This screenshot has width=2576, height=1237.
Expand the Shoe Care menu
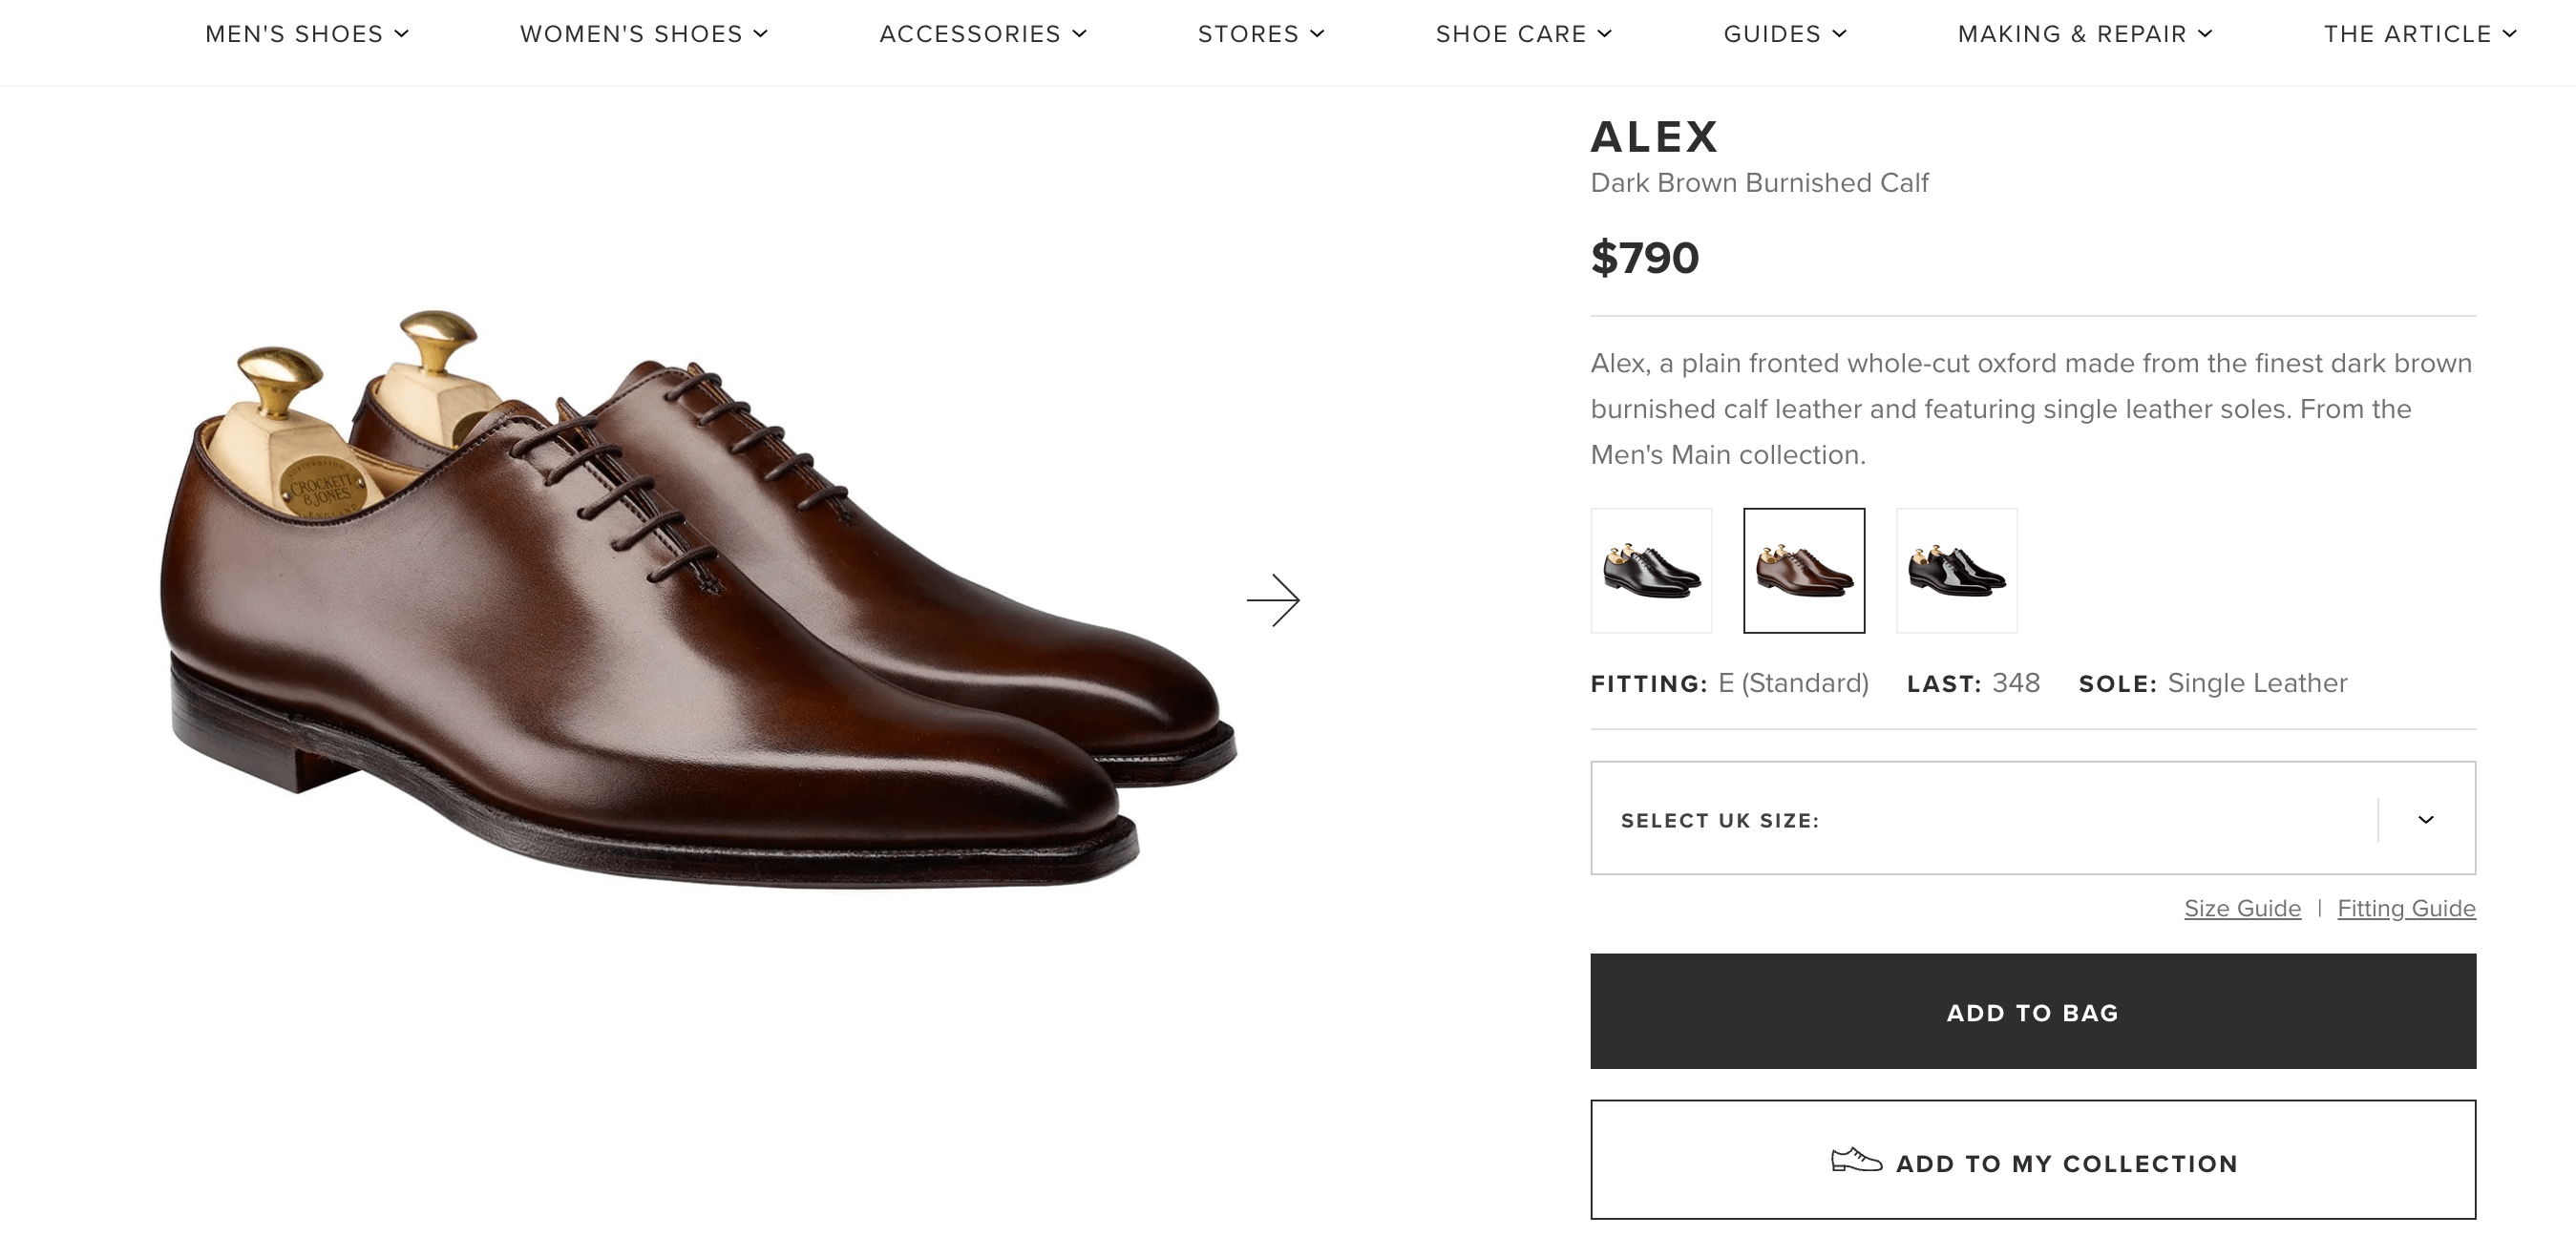tap(1523, 34)
